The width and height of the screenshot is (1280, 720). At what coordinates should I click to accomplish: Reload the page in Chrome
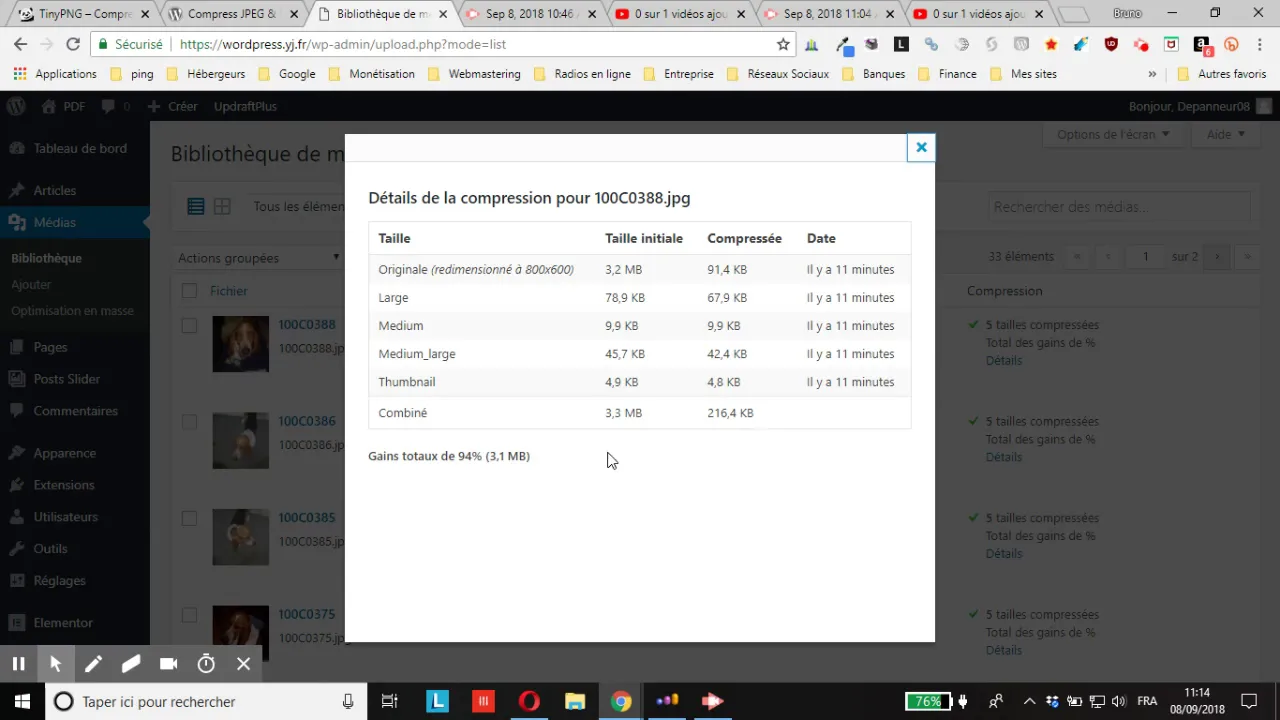pyautogui.click(x=72, y=44)
